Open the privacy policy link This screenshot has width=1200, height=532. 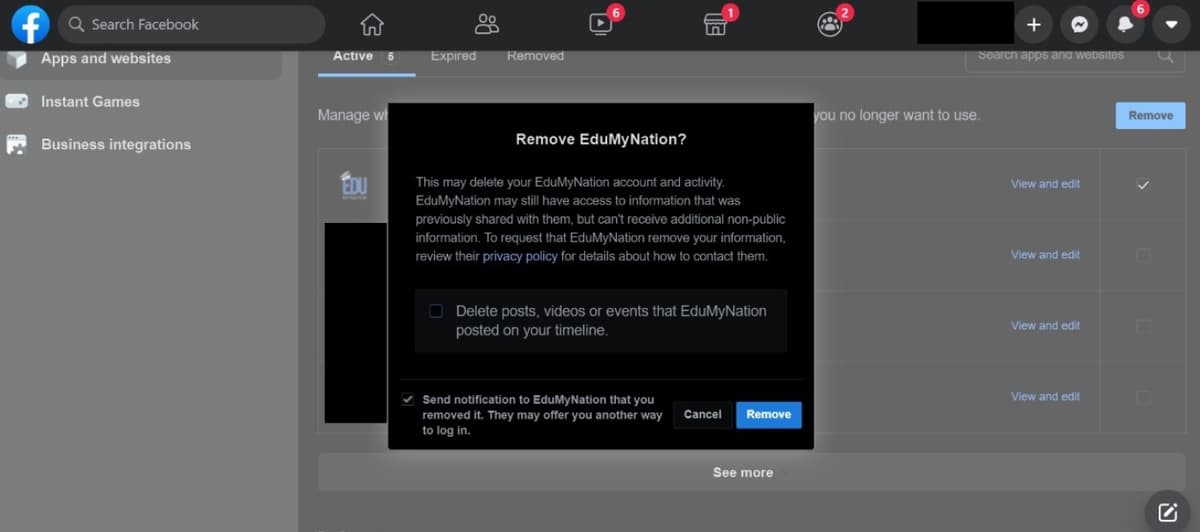(520, 257)
